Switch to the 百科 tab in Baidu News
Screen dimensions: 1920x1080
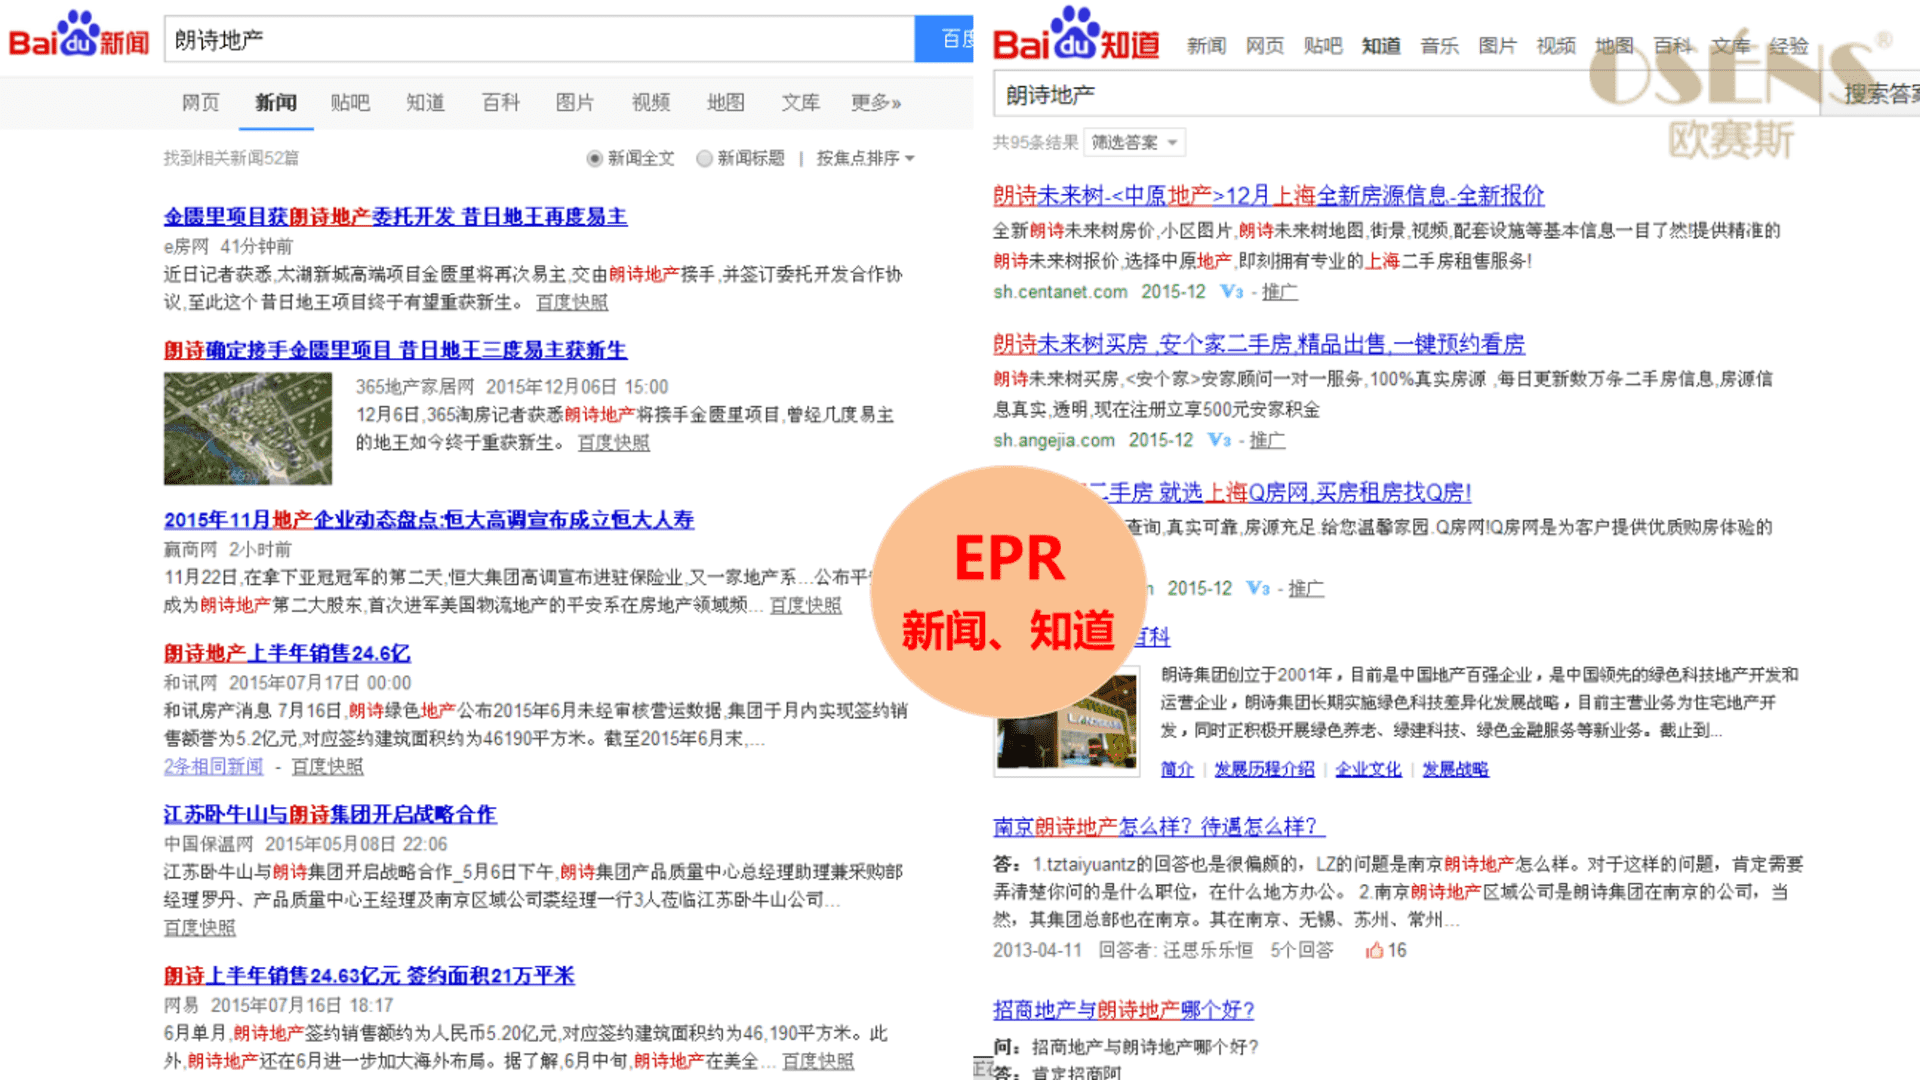[500, 102]
